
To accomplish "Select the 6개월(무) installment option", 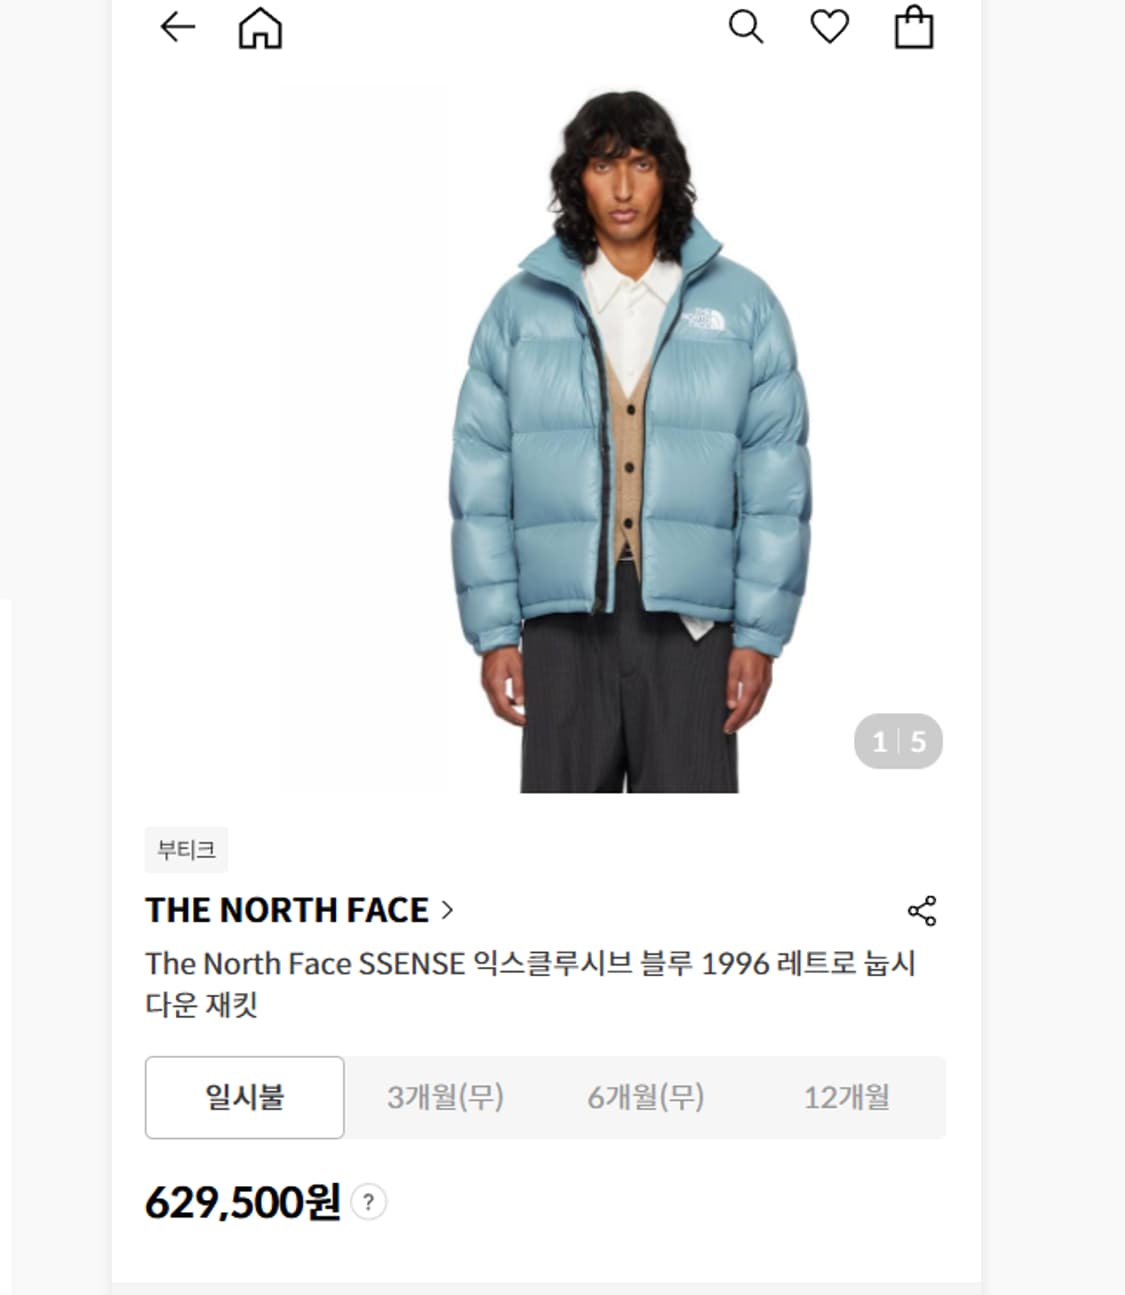I will pos(645,1097).
